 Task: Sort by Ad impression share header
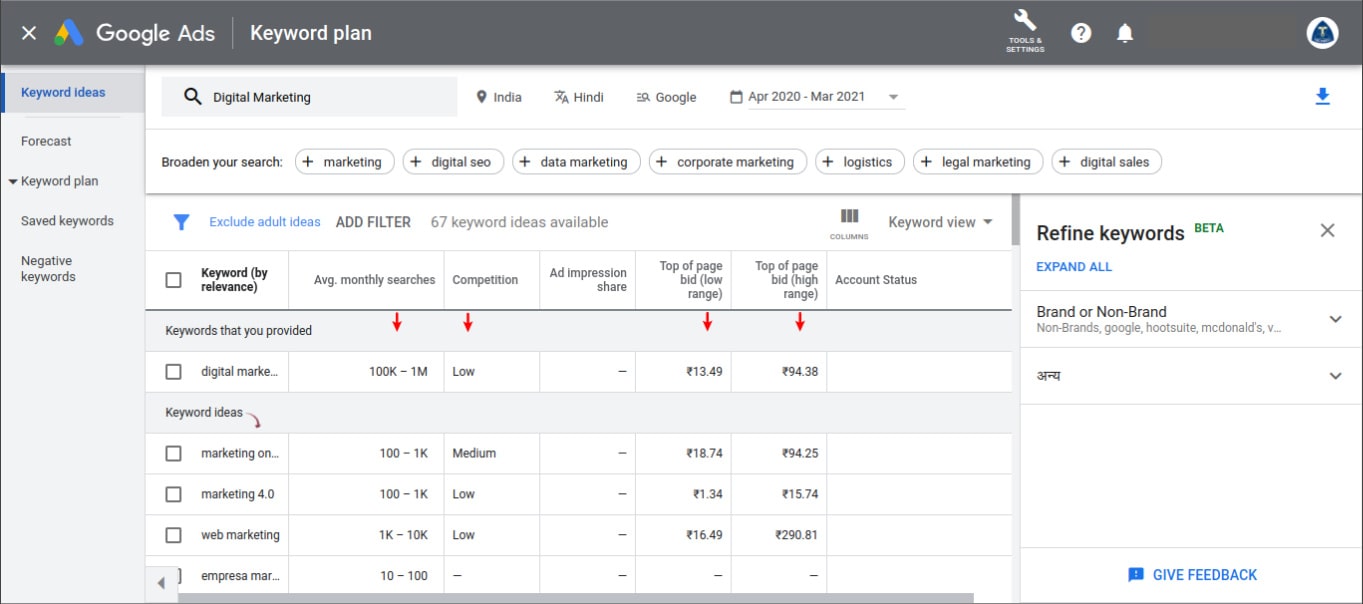click(588, 280)
